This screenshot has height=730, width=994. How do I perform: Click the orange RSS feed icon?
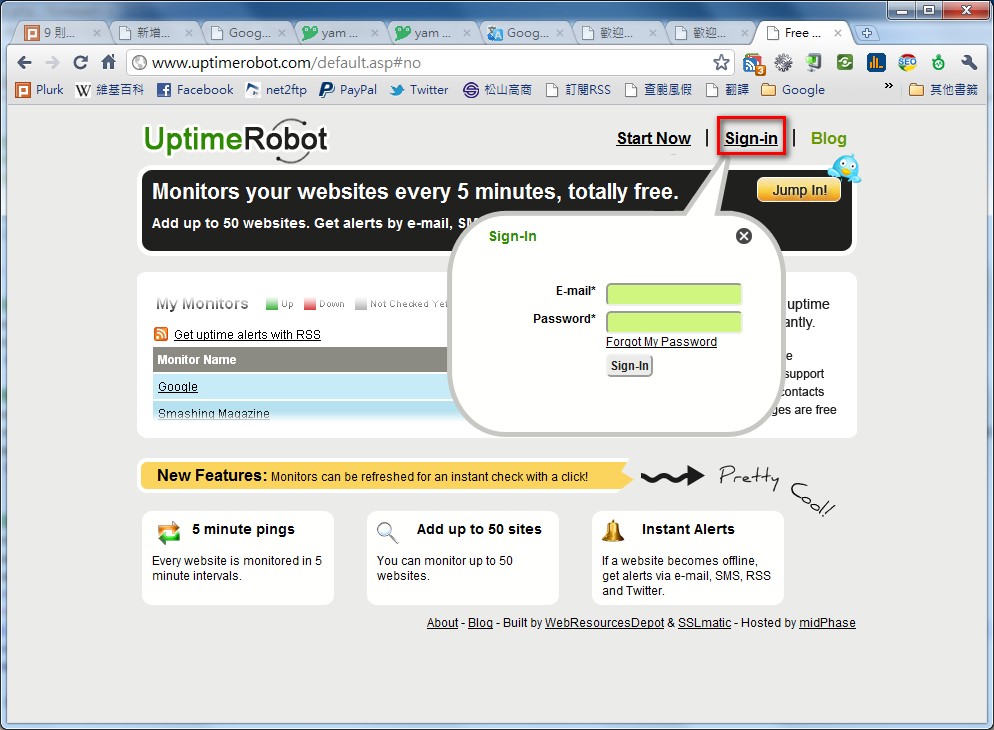161,334
